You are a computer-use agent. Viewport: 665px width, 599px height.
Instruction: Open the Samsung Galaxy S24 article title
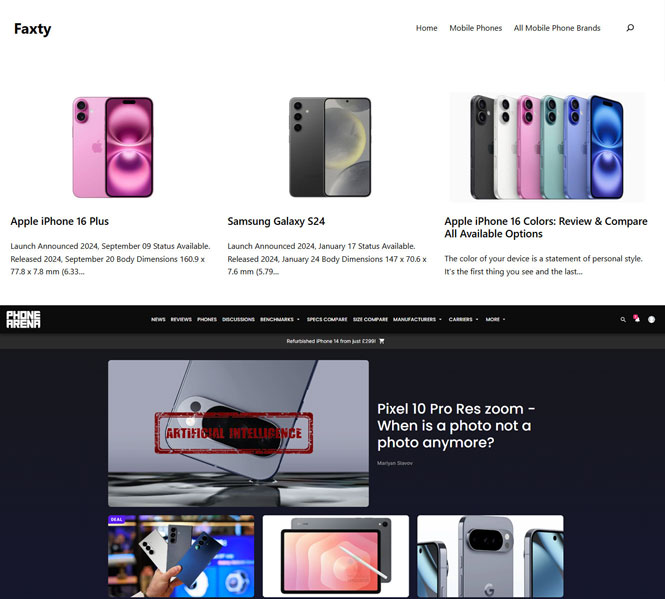276,221
